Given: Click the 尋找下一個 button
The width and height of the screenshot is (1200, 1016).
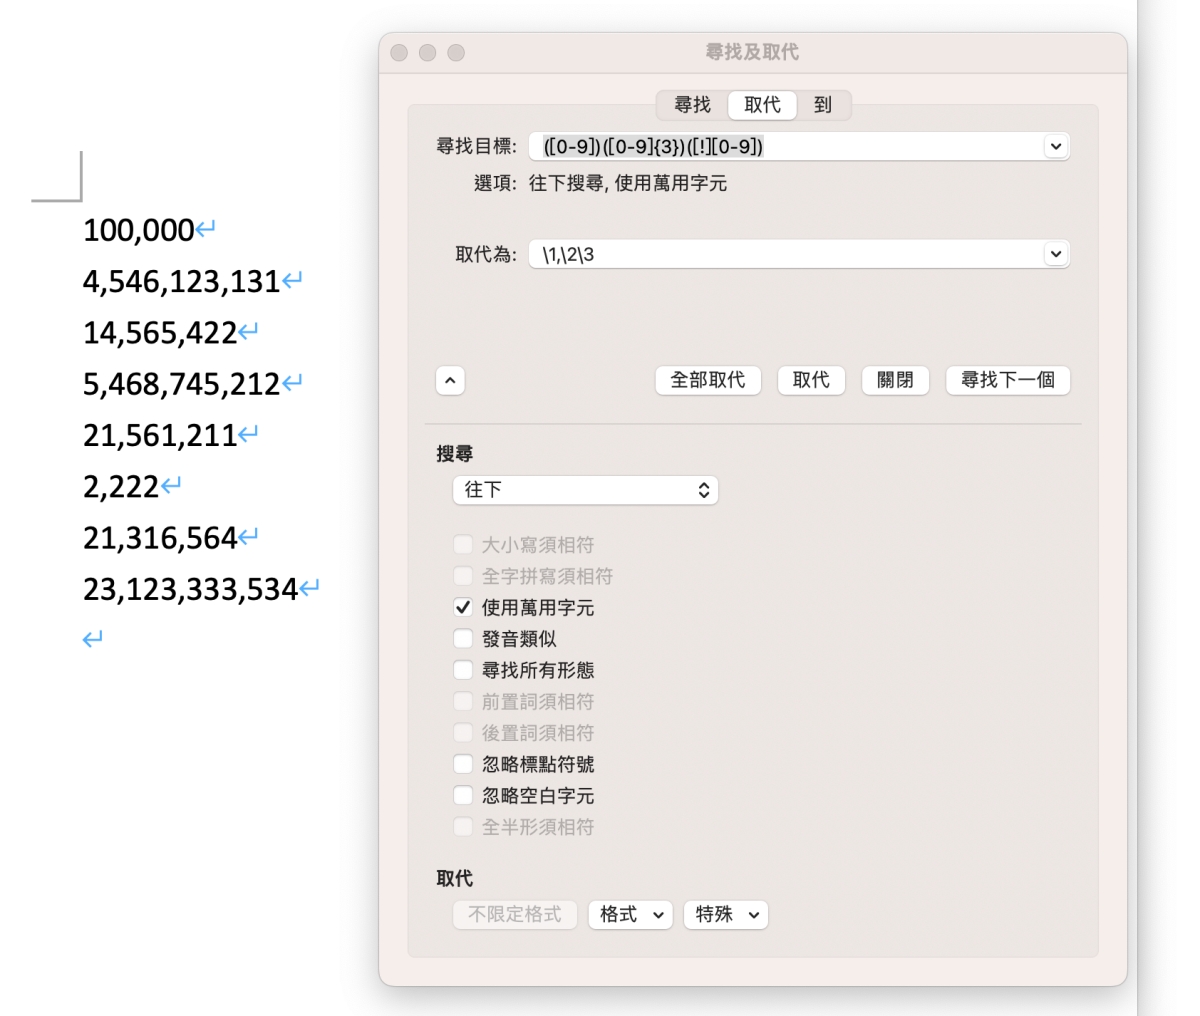Looking at the screenshot, I should [1008, 380].
